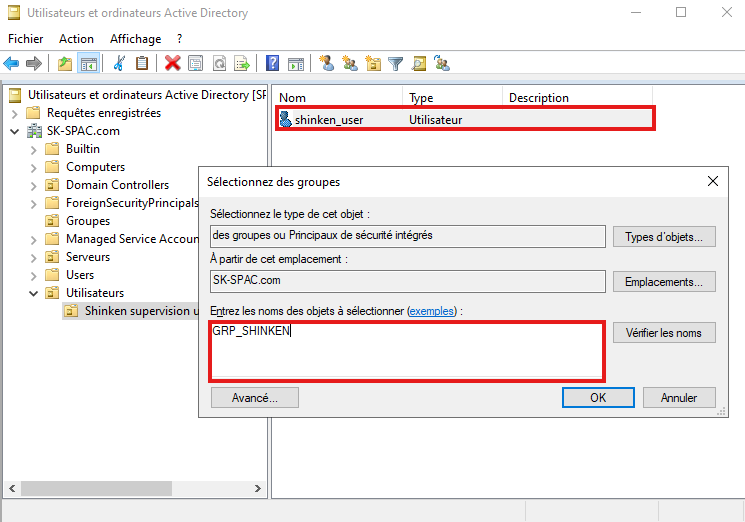Image resolution: width=745 pixels, height=522 pixels.
Task: Click the Export list icon
Action: [241, 64]
